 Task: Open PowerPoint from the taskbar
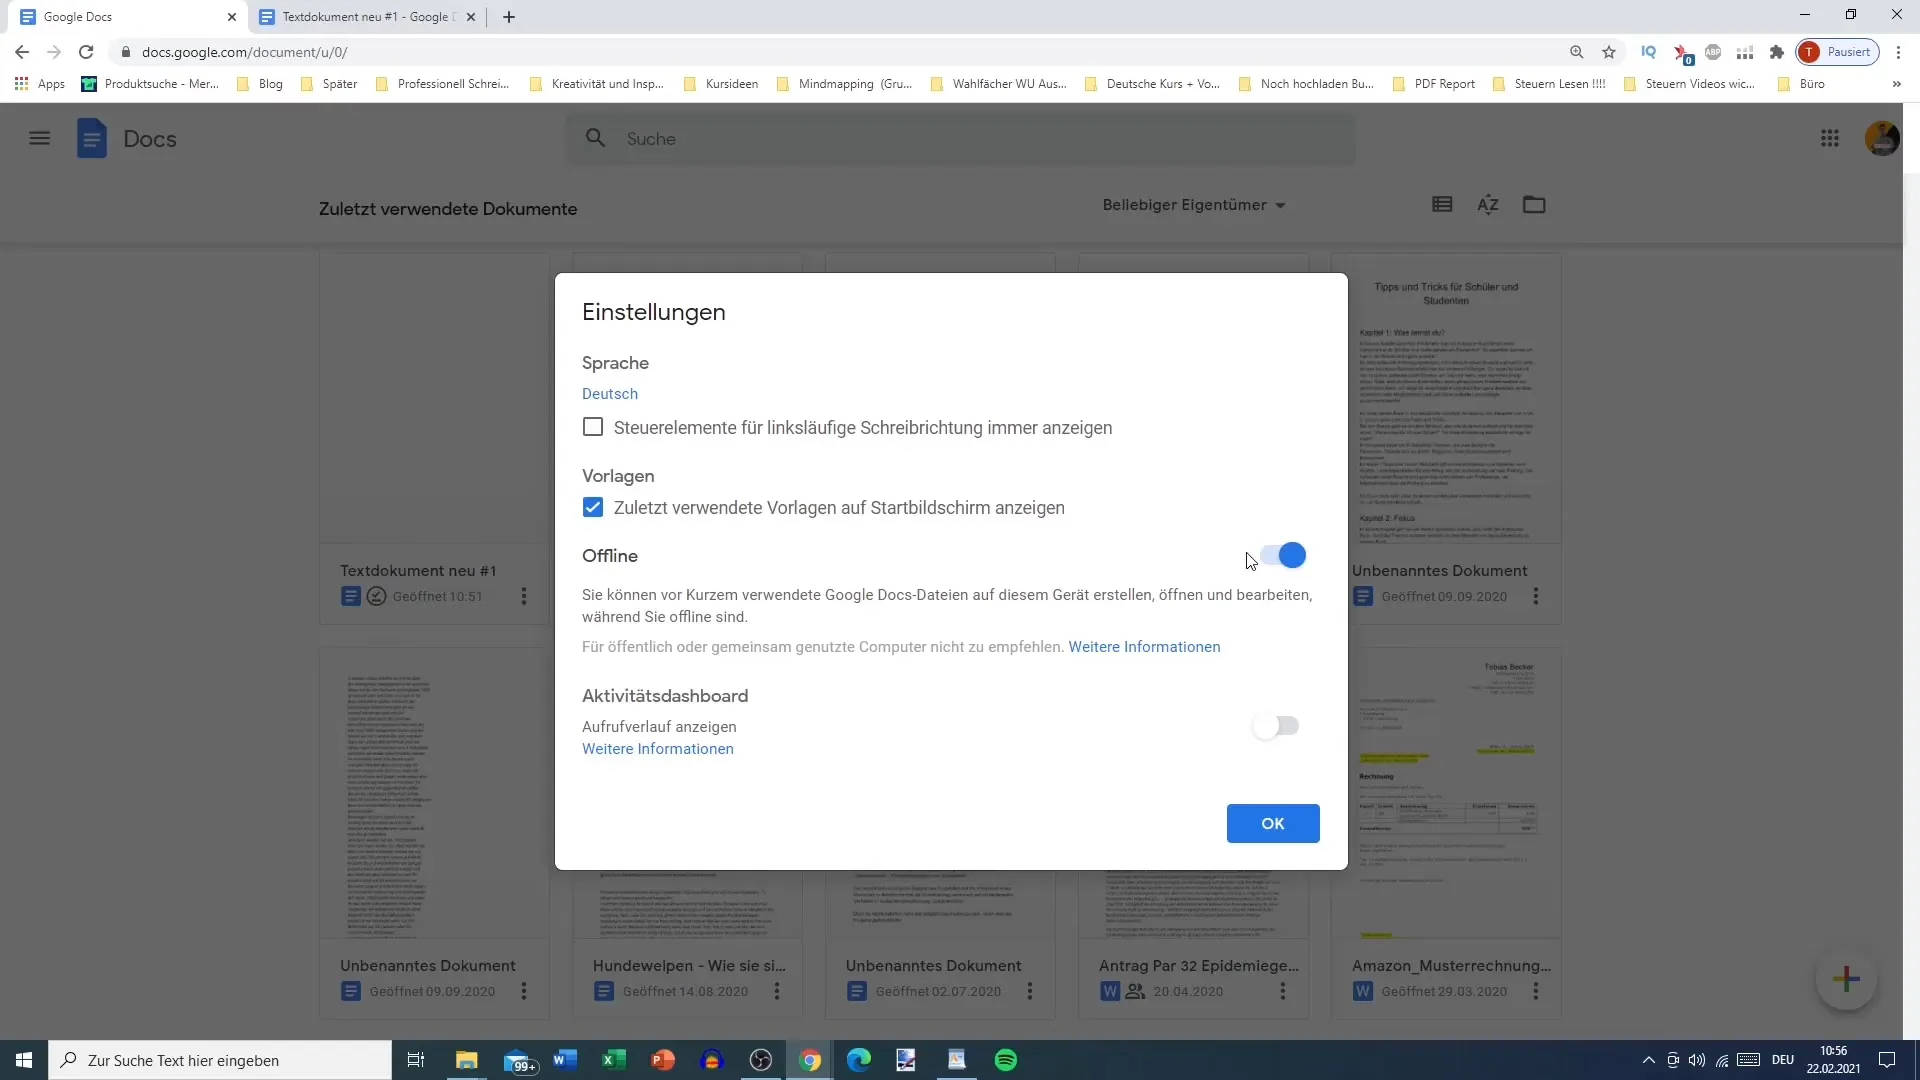pyautogui.click(x=663, y=1060)
